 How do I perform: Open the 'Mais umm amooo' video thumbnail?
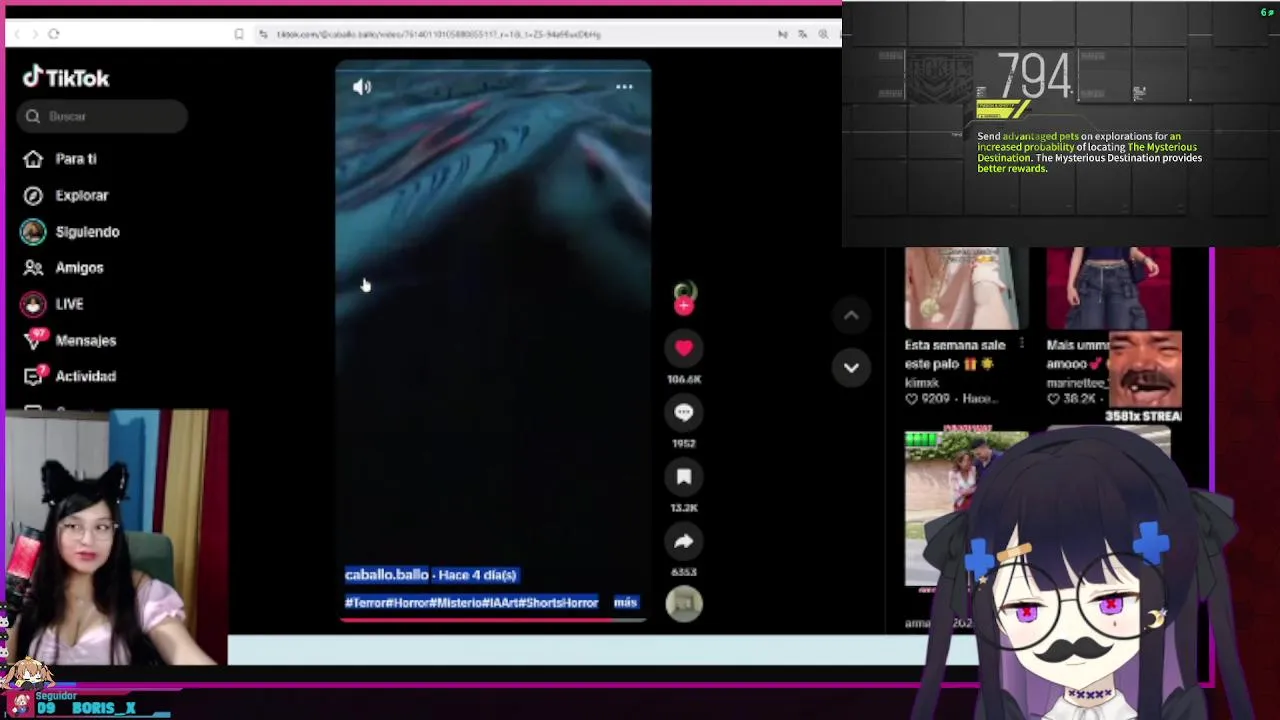tap(1108, 288)
